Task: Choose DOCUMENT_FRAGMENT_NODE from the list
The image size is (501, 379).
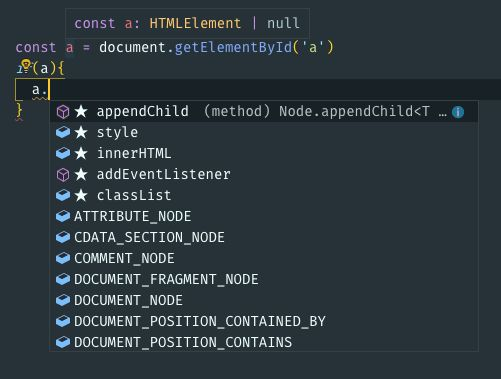Action: click(x=264, y=279)
